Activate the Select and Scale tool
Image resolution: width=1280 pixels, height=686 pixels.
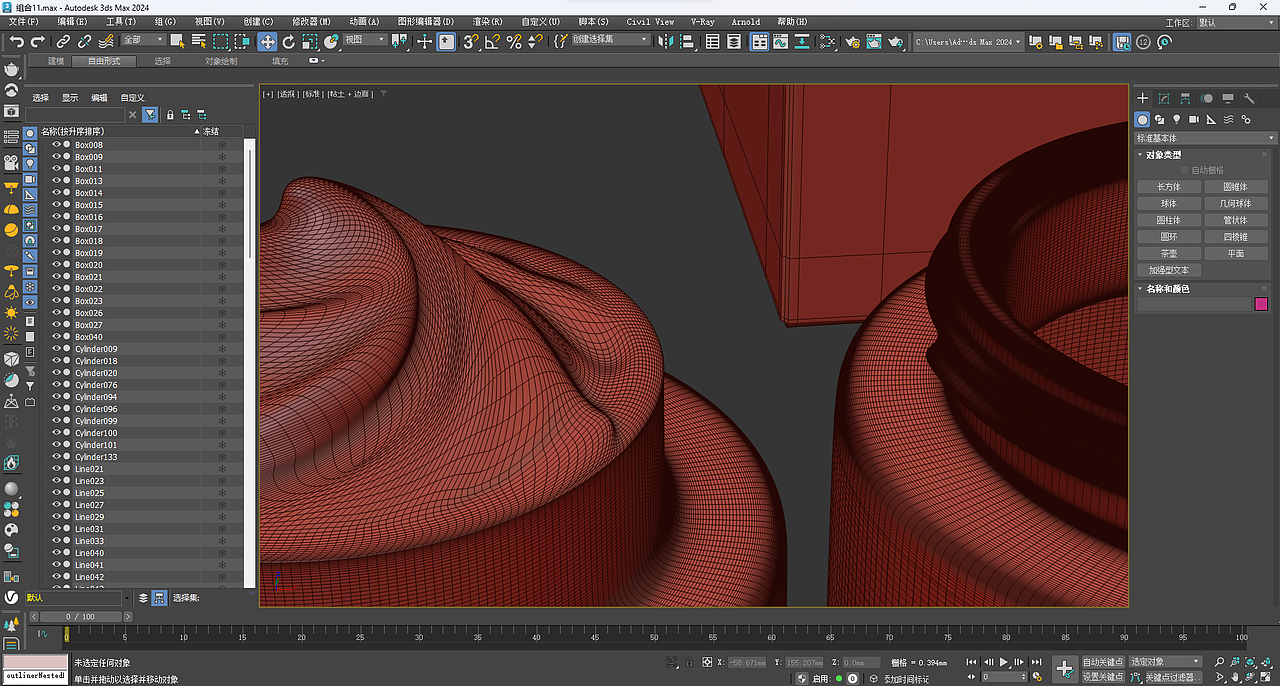(310, 41)
